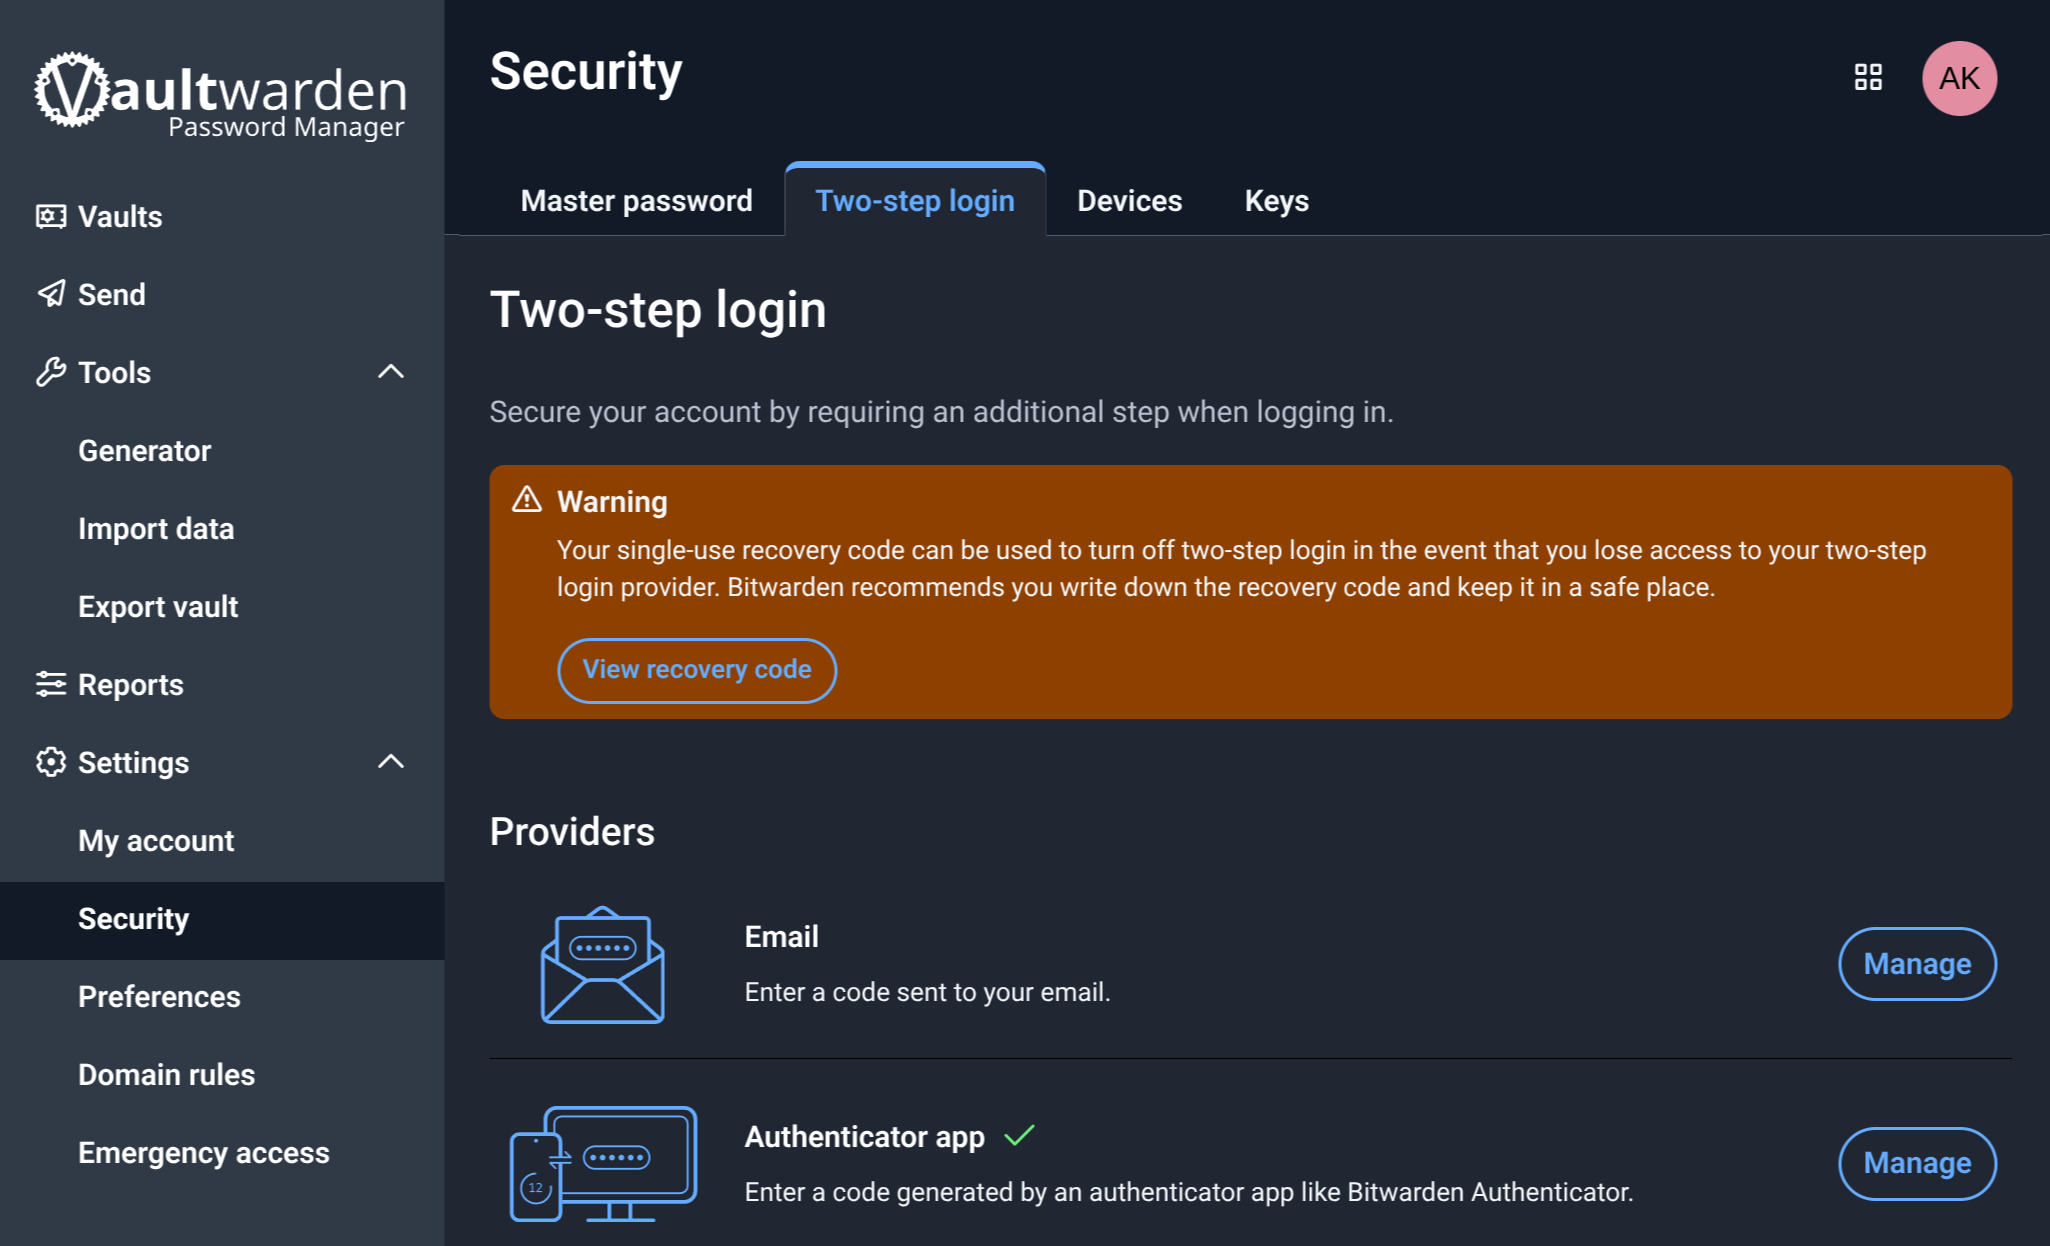Open the Vaults section icon
The width and height of the screenshot is (2050, 1246).
[x=51, y=217]
